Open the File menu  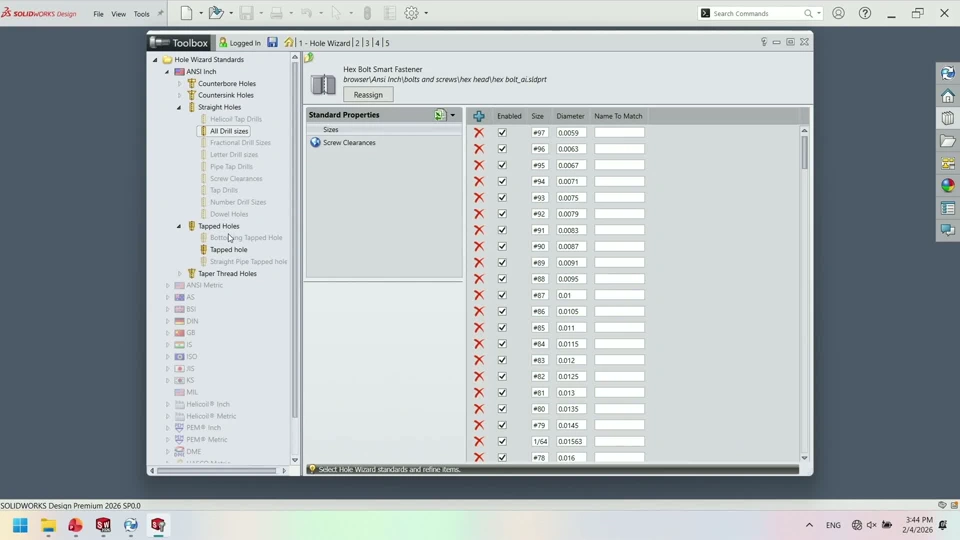tap(99, 13)
